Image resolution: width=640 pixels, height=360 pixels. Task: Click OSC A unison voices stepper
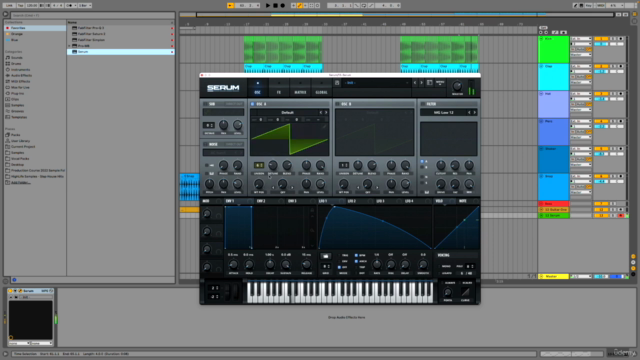tap(259, 165)
